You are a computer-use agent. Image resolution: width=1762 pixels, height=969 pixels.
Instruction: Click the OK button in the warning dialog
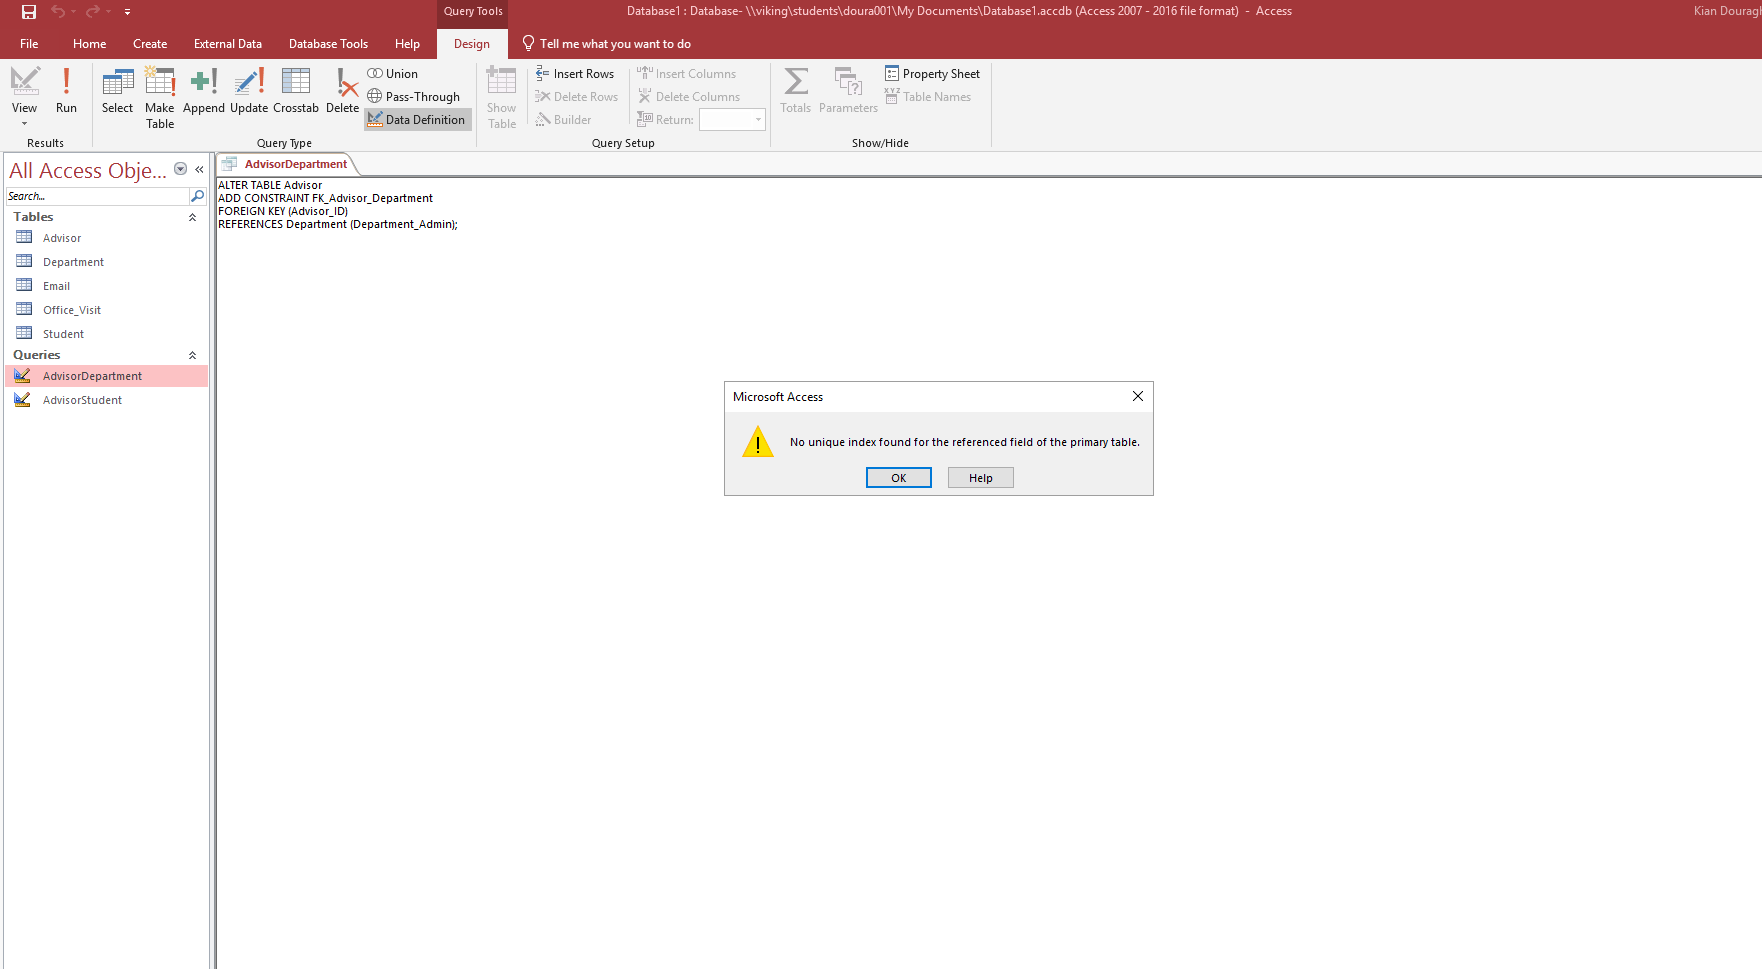(x=899, y=478)
